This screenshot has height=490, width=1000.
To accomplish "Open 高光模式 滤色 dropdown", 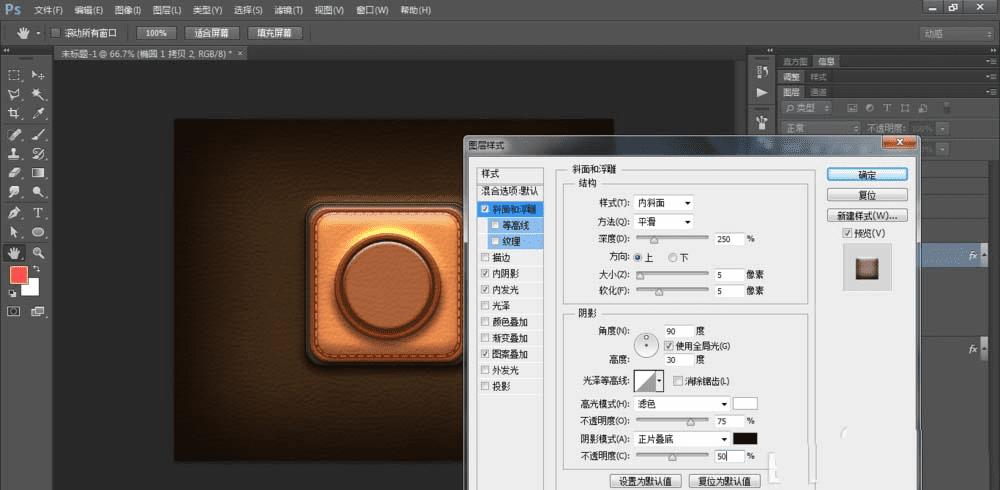I will point(682,404).
